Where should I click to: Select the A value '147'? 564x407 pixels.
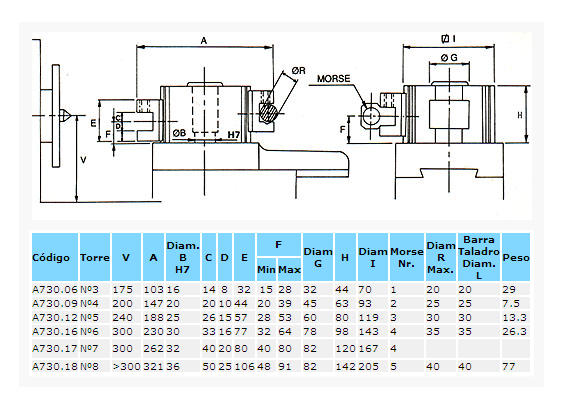[154, 303]
